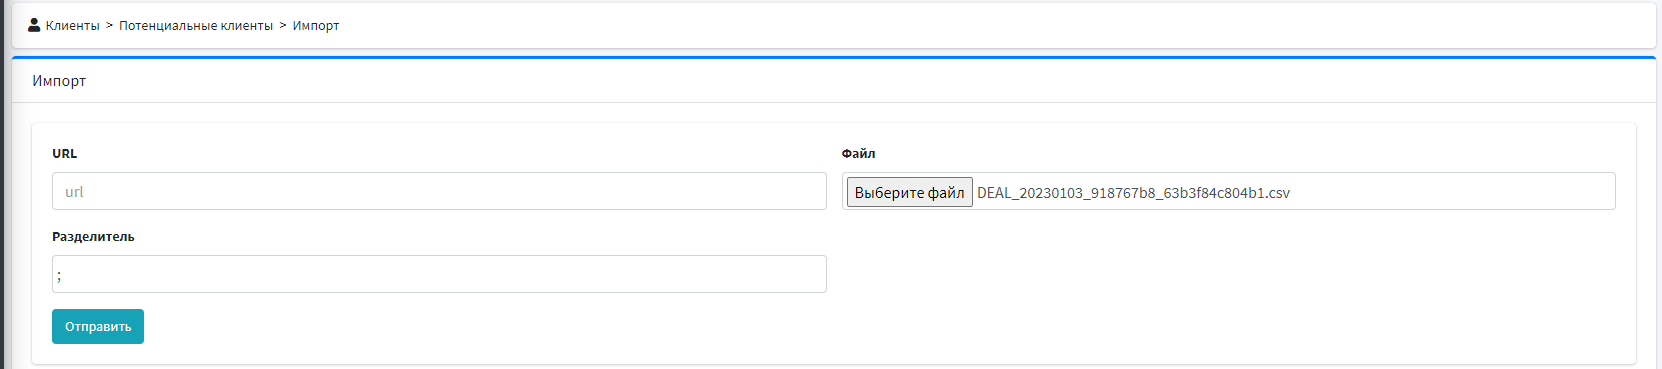Click the url placeholder text
The width and height of the screenshot is (1662, 369).
(74, 192)
